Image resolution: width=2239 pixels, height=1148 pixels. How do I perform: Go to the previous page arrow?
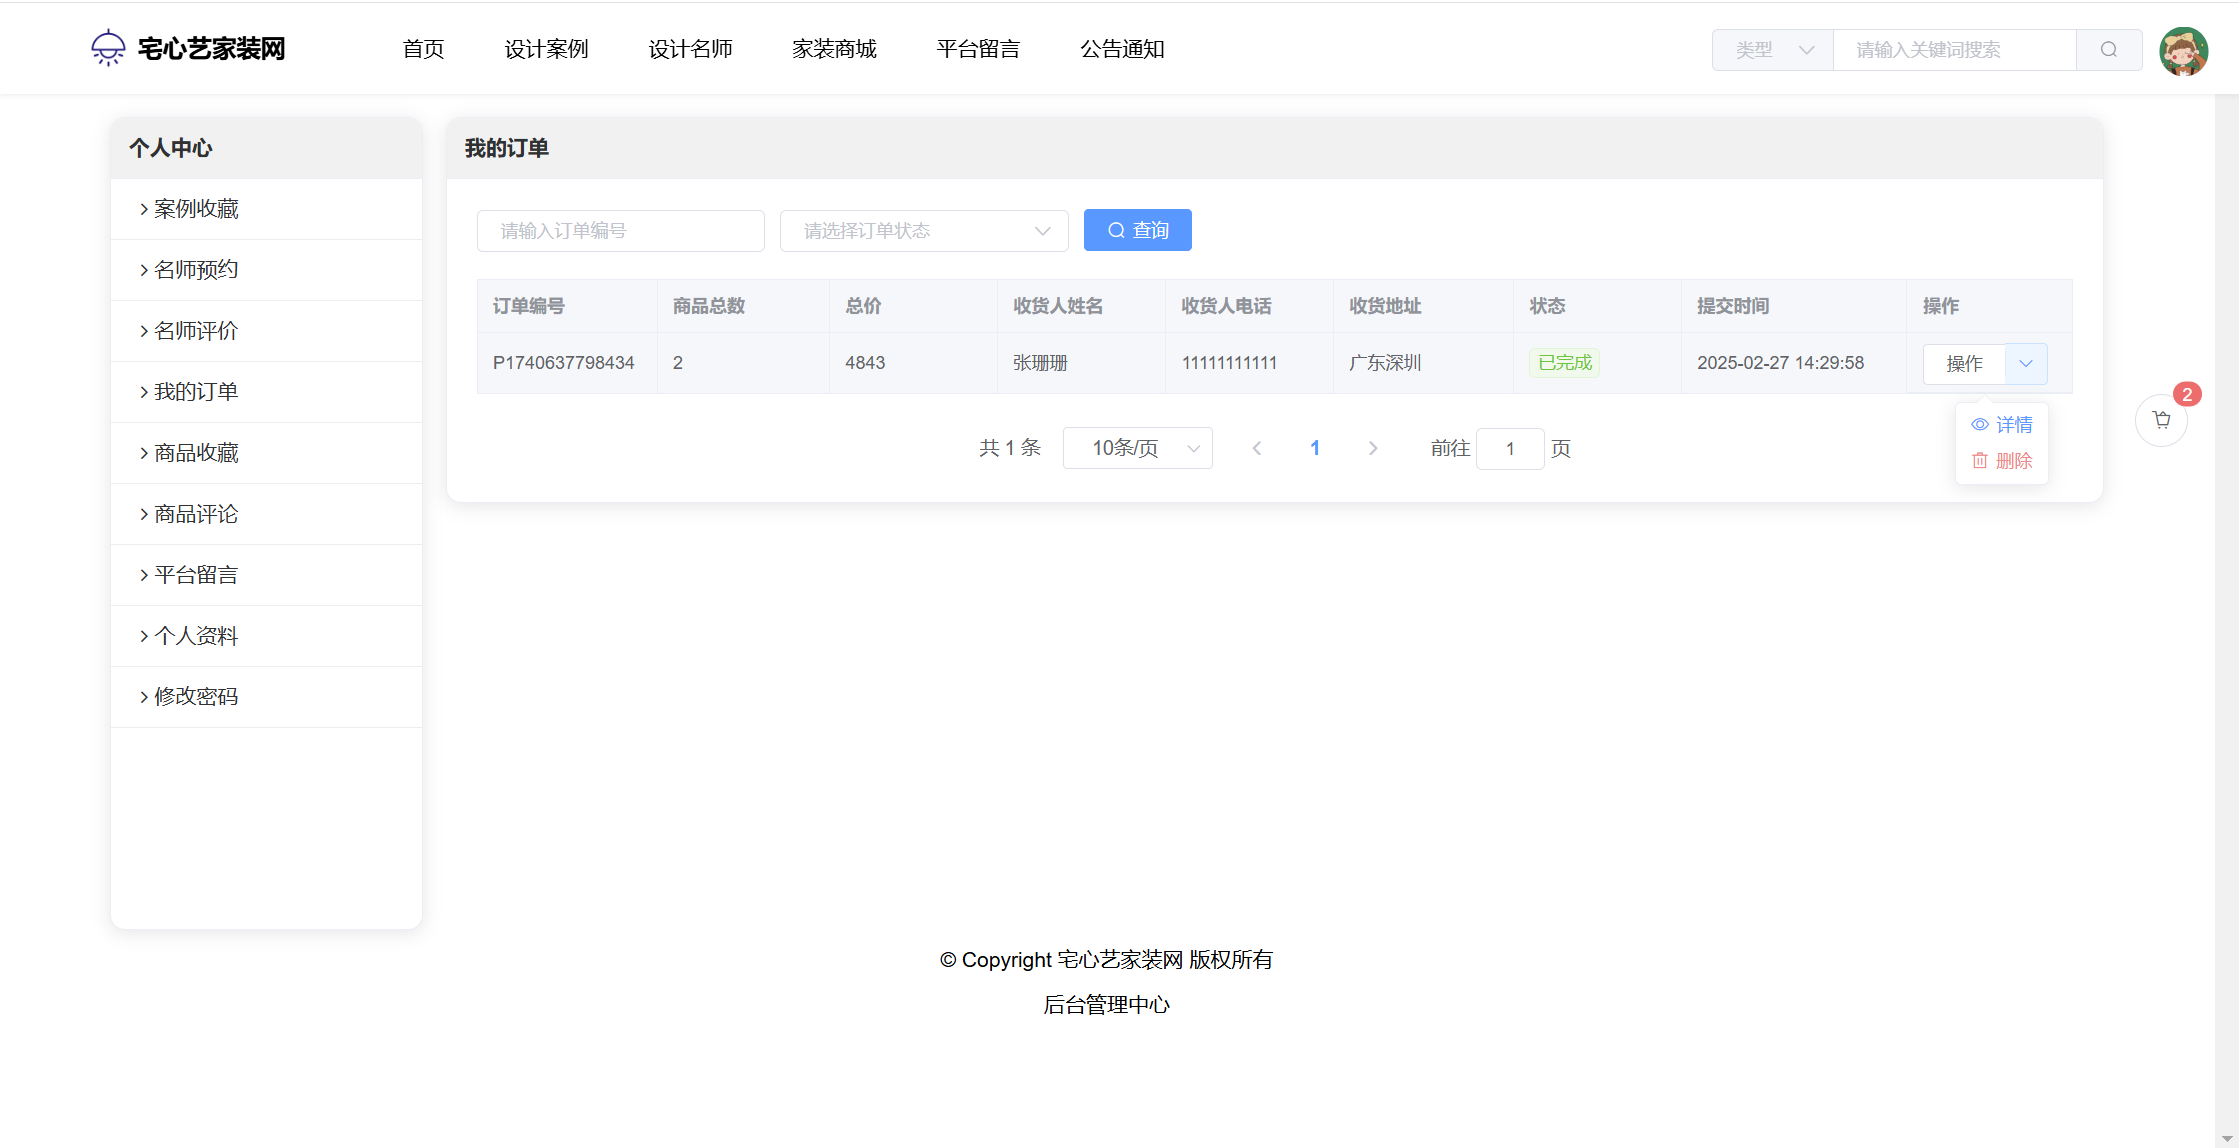point(1257,449)
